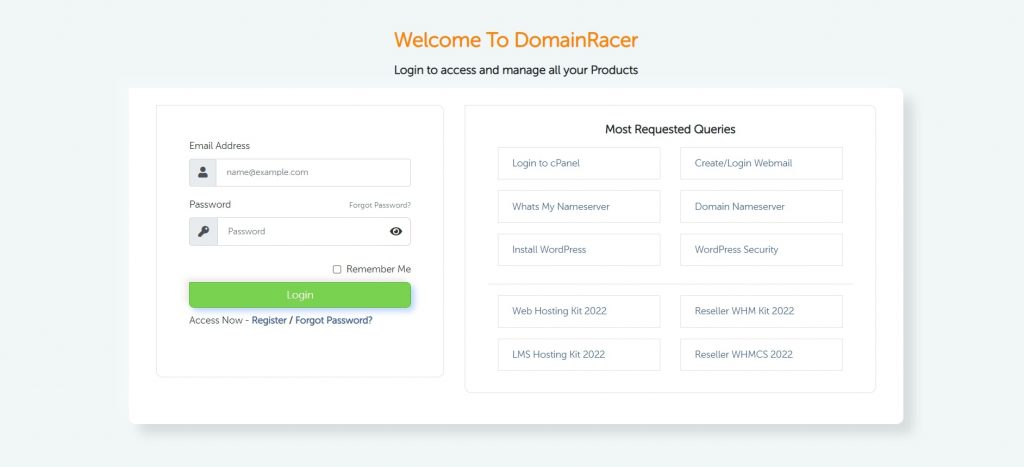Click the key icon beside password field
The width and height of the screenshot is (1024, 467).
point(203,231)
